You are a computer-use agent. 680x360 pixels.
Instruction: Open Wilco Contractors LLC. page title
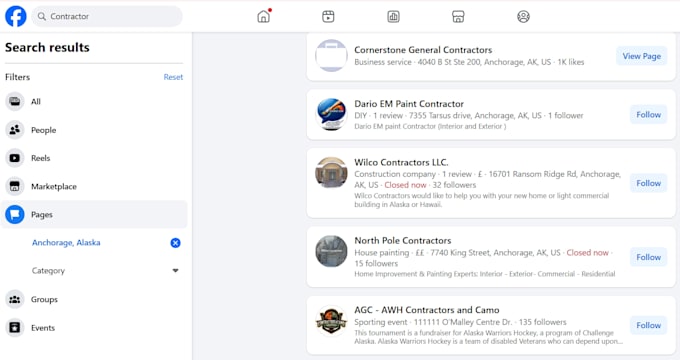coord(401,162)
